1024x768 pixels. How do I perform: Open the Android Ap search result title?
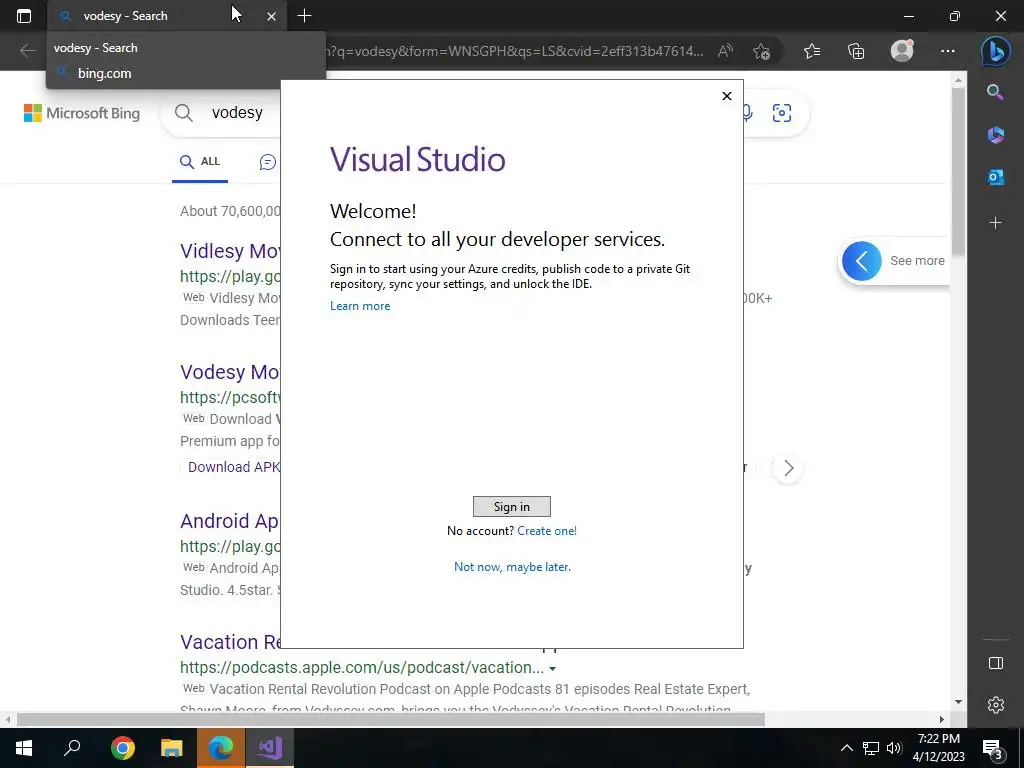point(230,520)
